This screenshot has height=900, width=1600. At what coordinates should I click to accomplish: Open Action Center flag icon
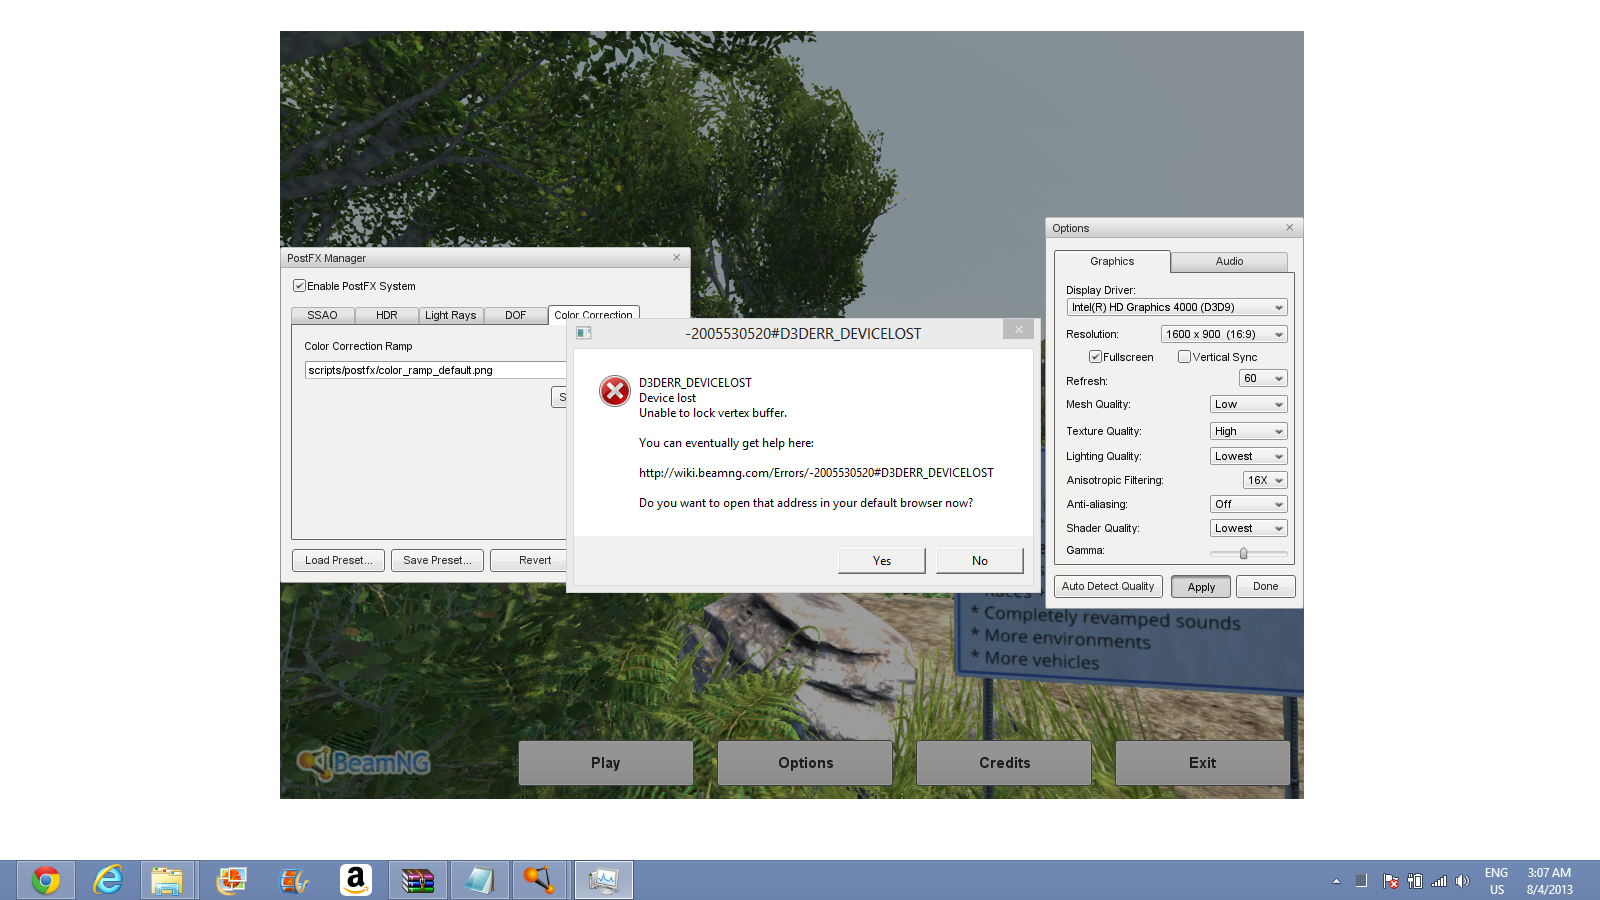[1390, 881]
